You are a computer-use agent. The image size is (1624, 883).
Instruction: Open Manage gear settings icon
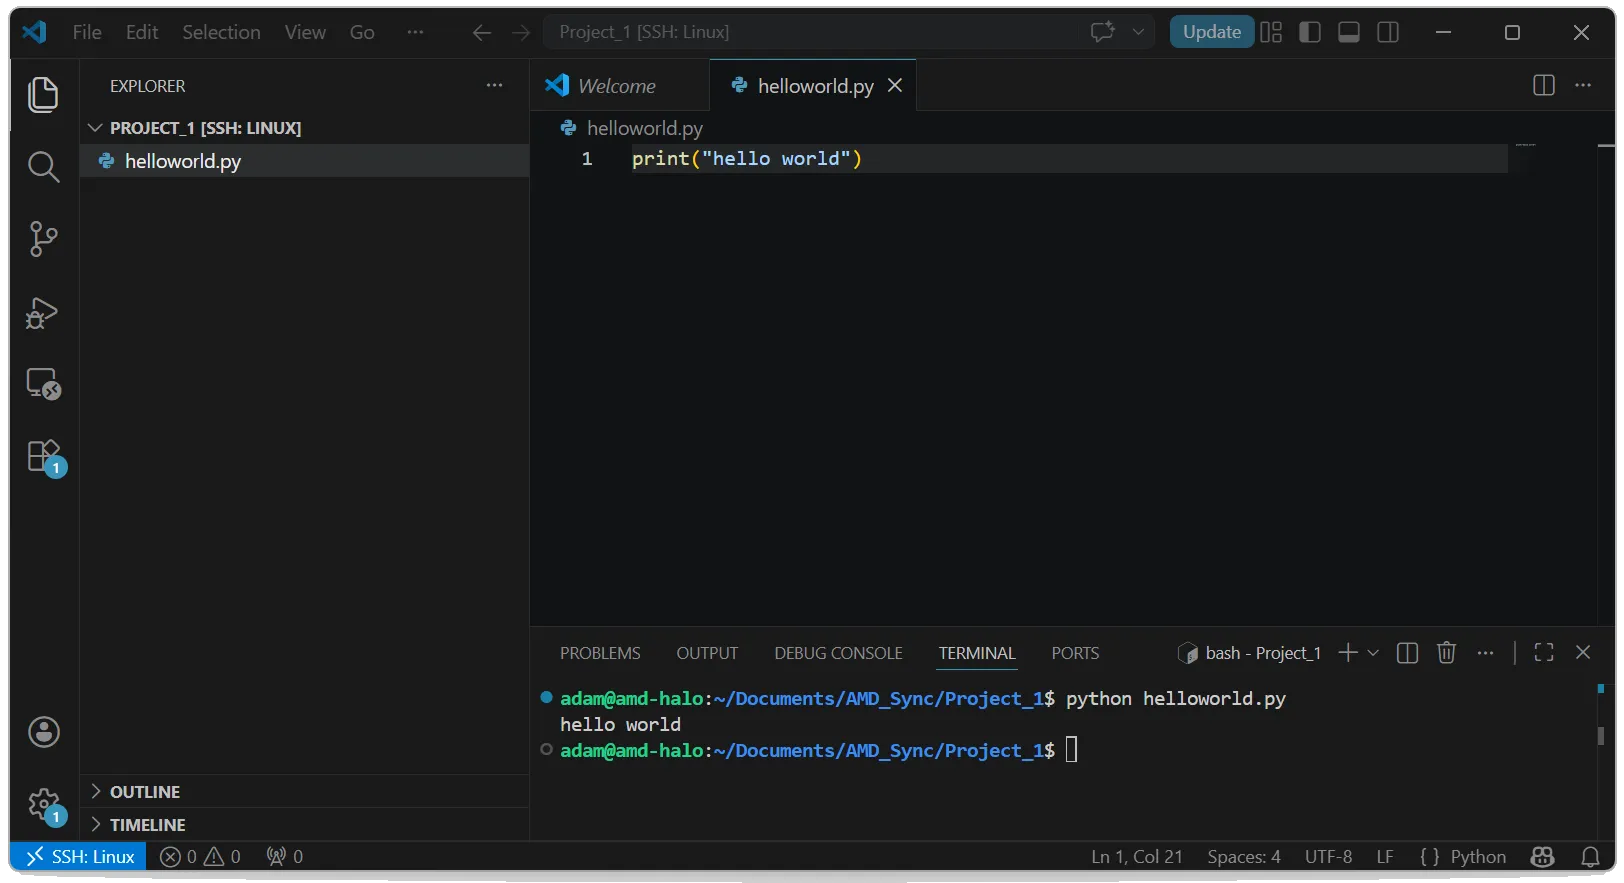(x=45, y=805)
